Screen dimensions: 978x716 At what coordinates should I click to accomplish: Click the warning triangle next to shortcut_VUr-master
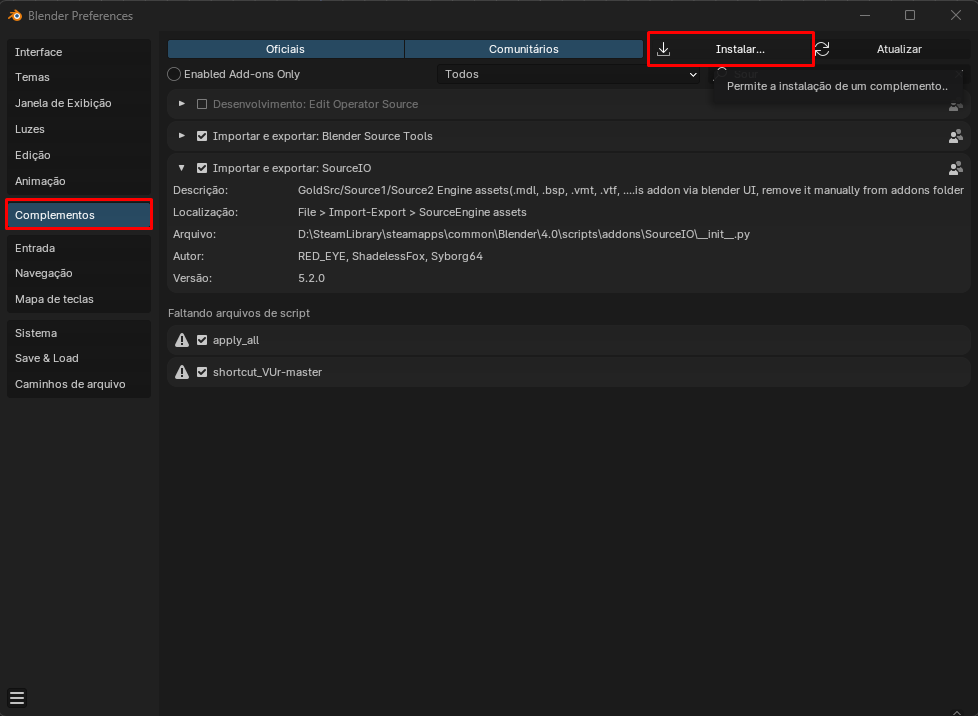point(182,372)
